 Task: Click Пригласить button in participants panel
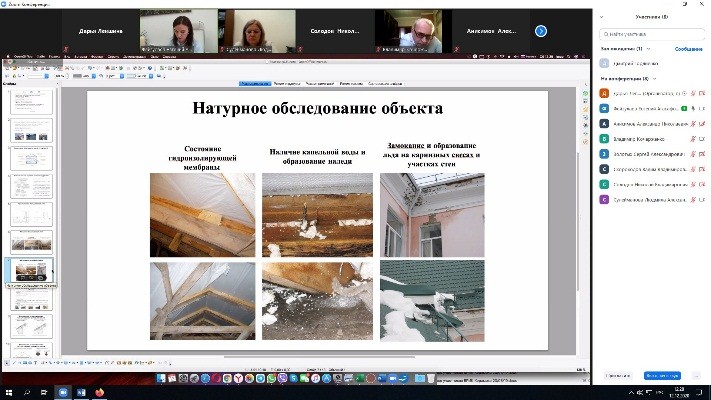point(618,376)
